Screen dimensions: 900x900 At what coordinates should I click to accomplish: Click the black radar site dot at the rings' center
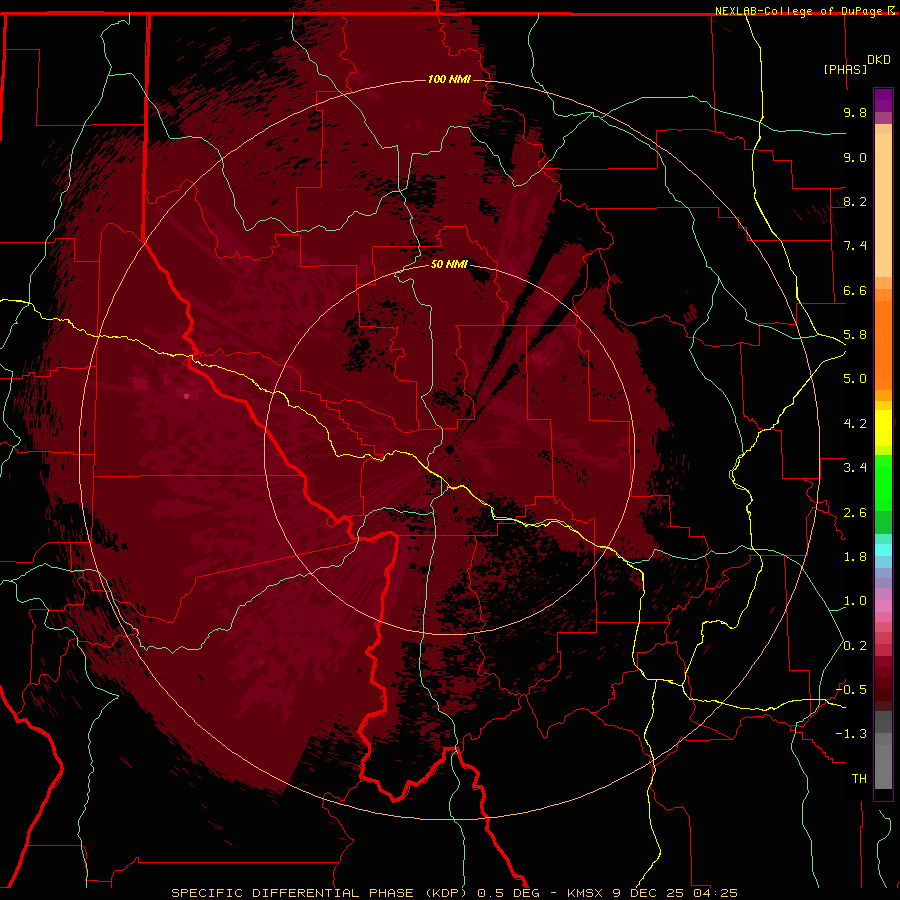point(449,449)
